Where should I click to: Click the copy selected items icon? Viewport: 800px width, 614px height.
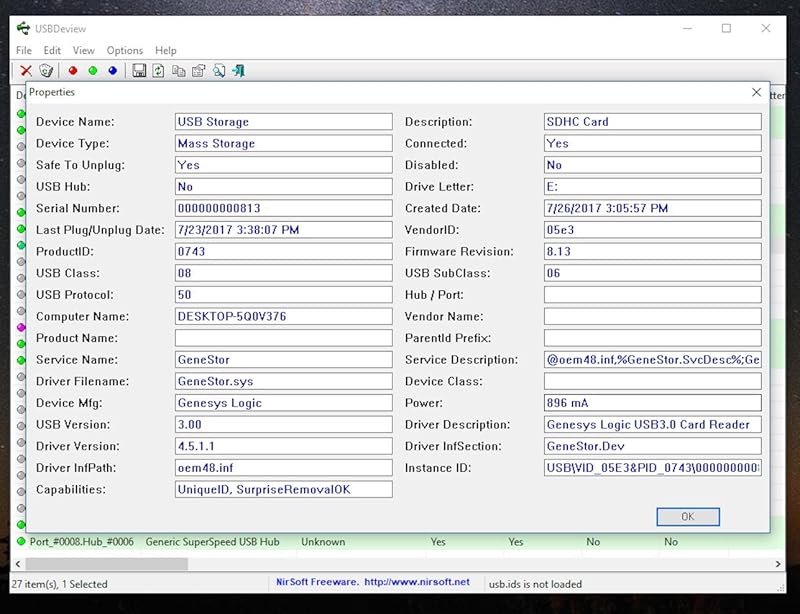tap(179, 70)
